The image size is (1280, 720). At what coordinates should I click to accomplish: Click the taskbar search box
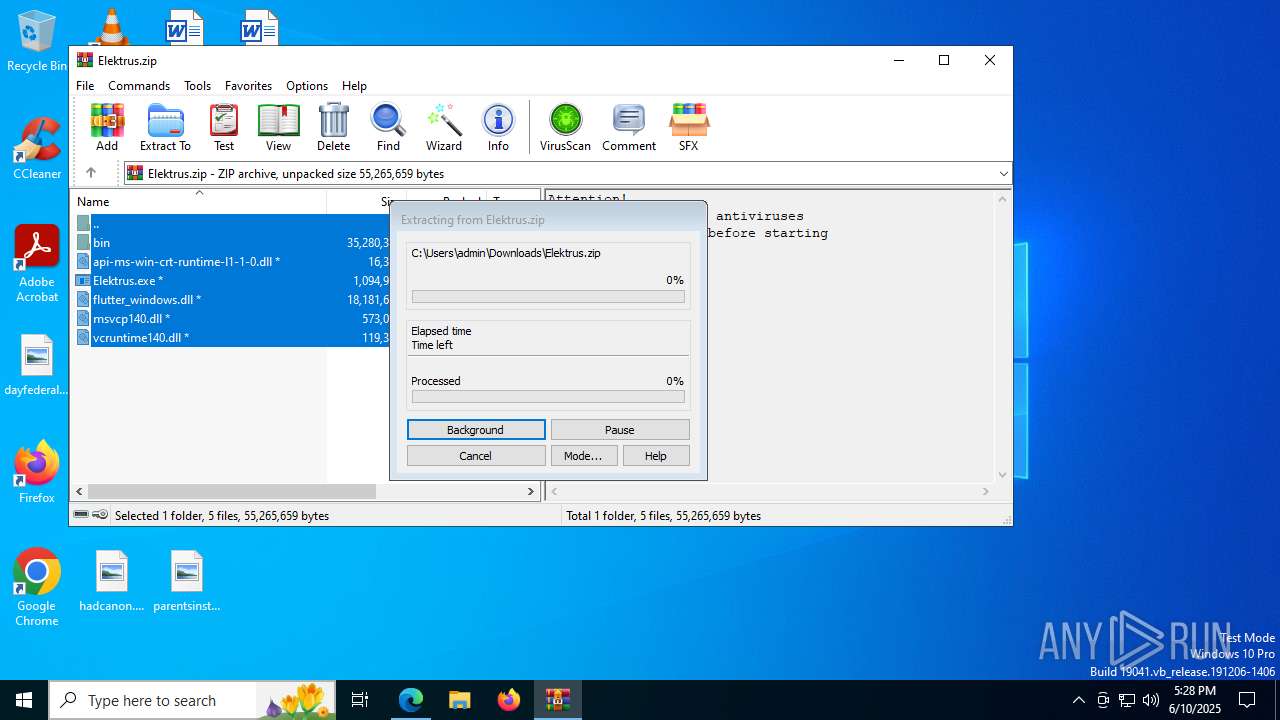coord(193,700)
